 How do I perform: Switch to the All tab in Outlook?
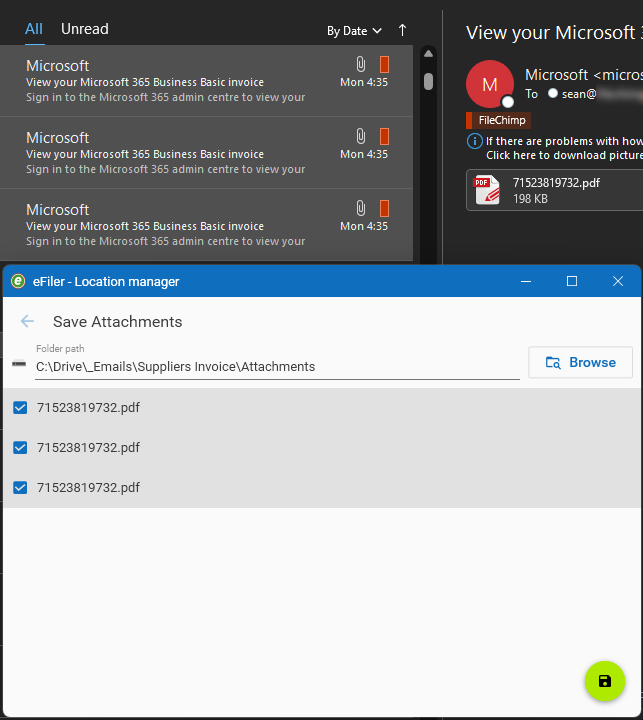click(34, 29)
